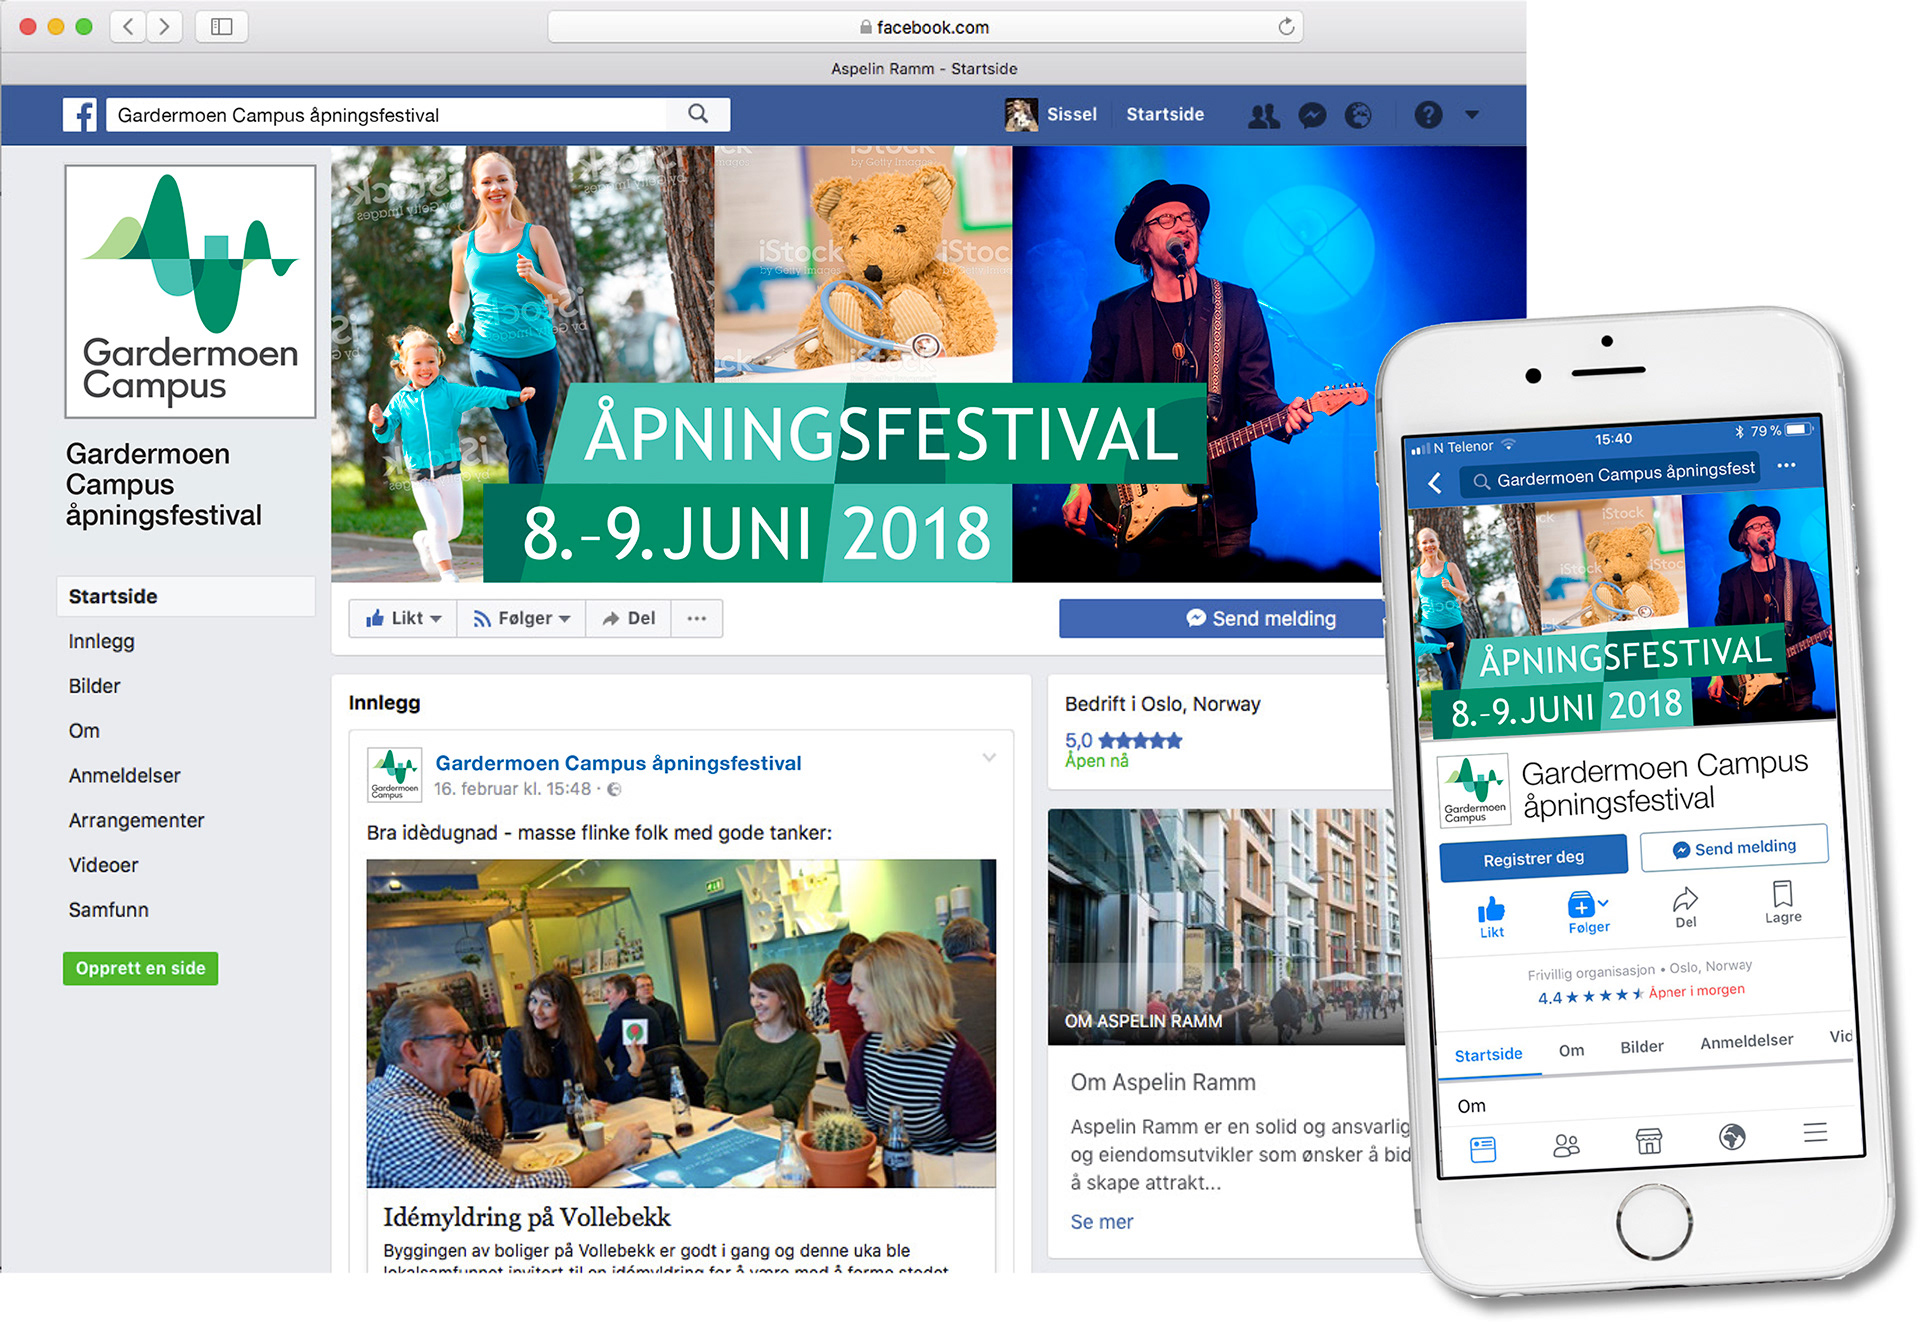Screen dimensions: 1920x1323
Task: Reload page in Safari address bar
Action: pos(1286,27)
